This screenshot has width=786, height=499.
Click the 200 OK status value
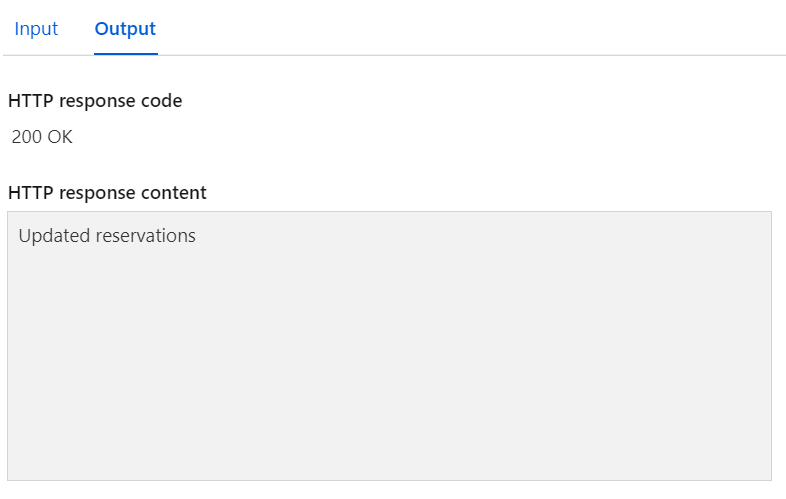coord(42,138)
